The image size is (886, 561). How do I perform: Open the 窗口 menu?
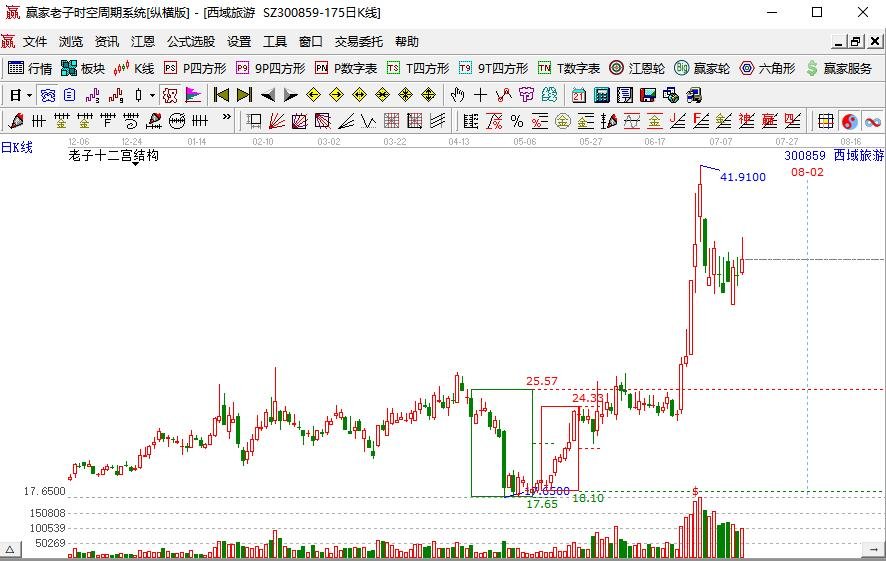click(310, 41)
